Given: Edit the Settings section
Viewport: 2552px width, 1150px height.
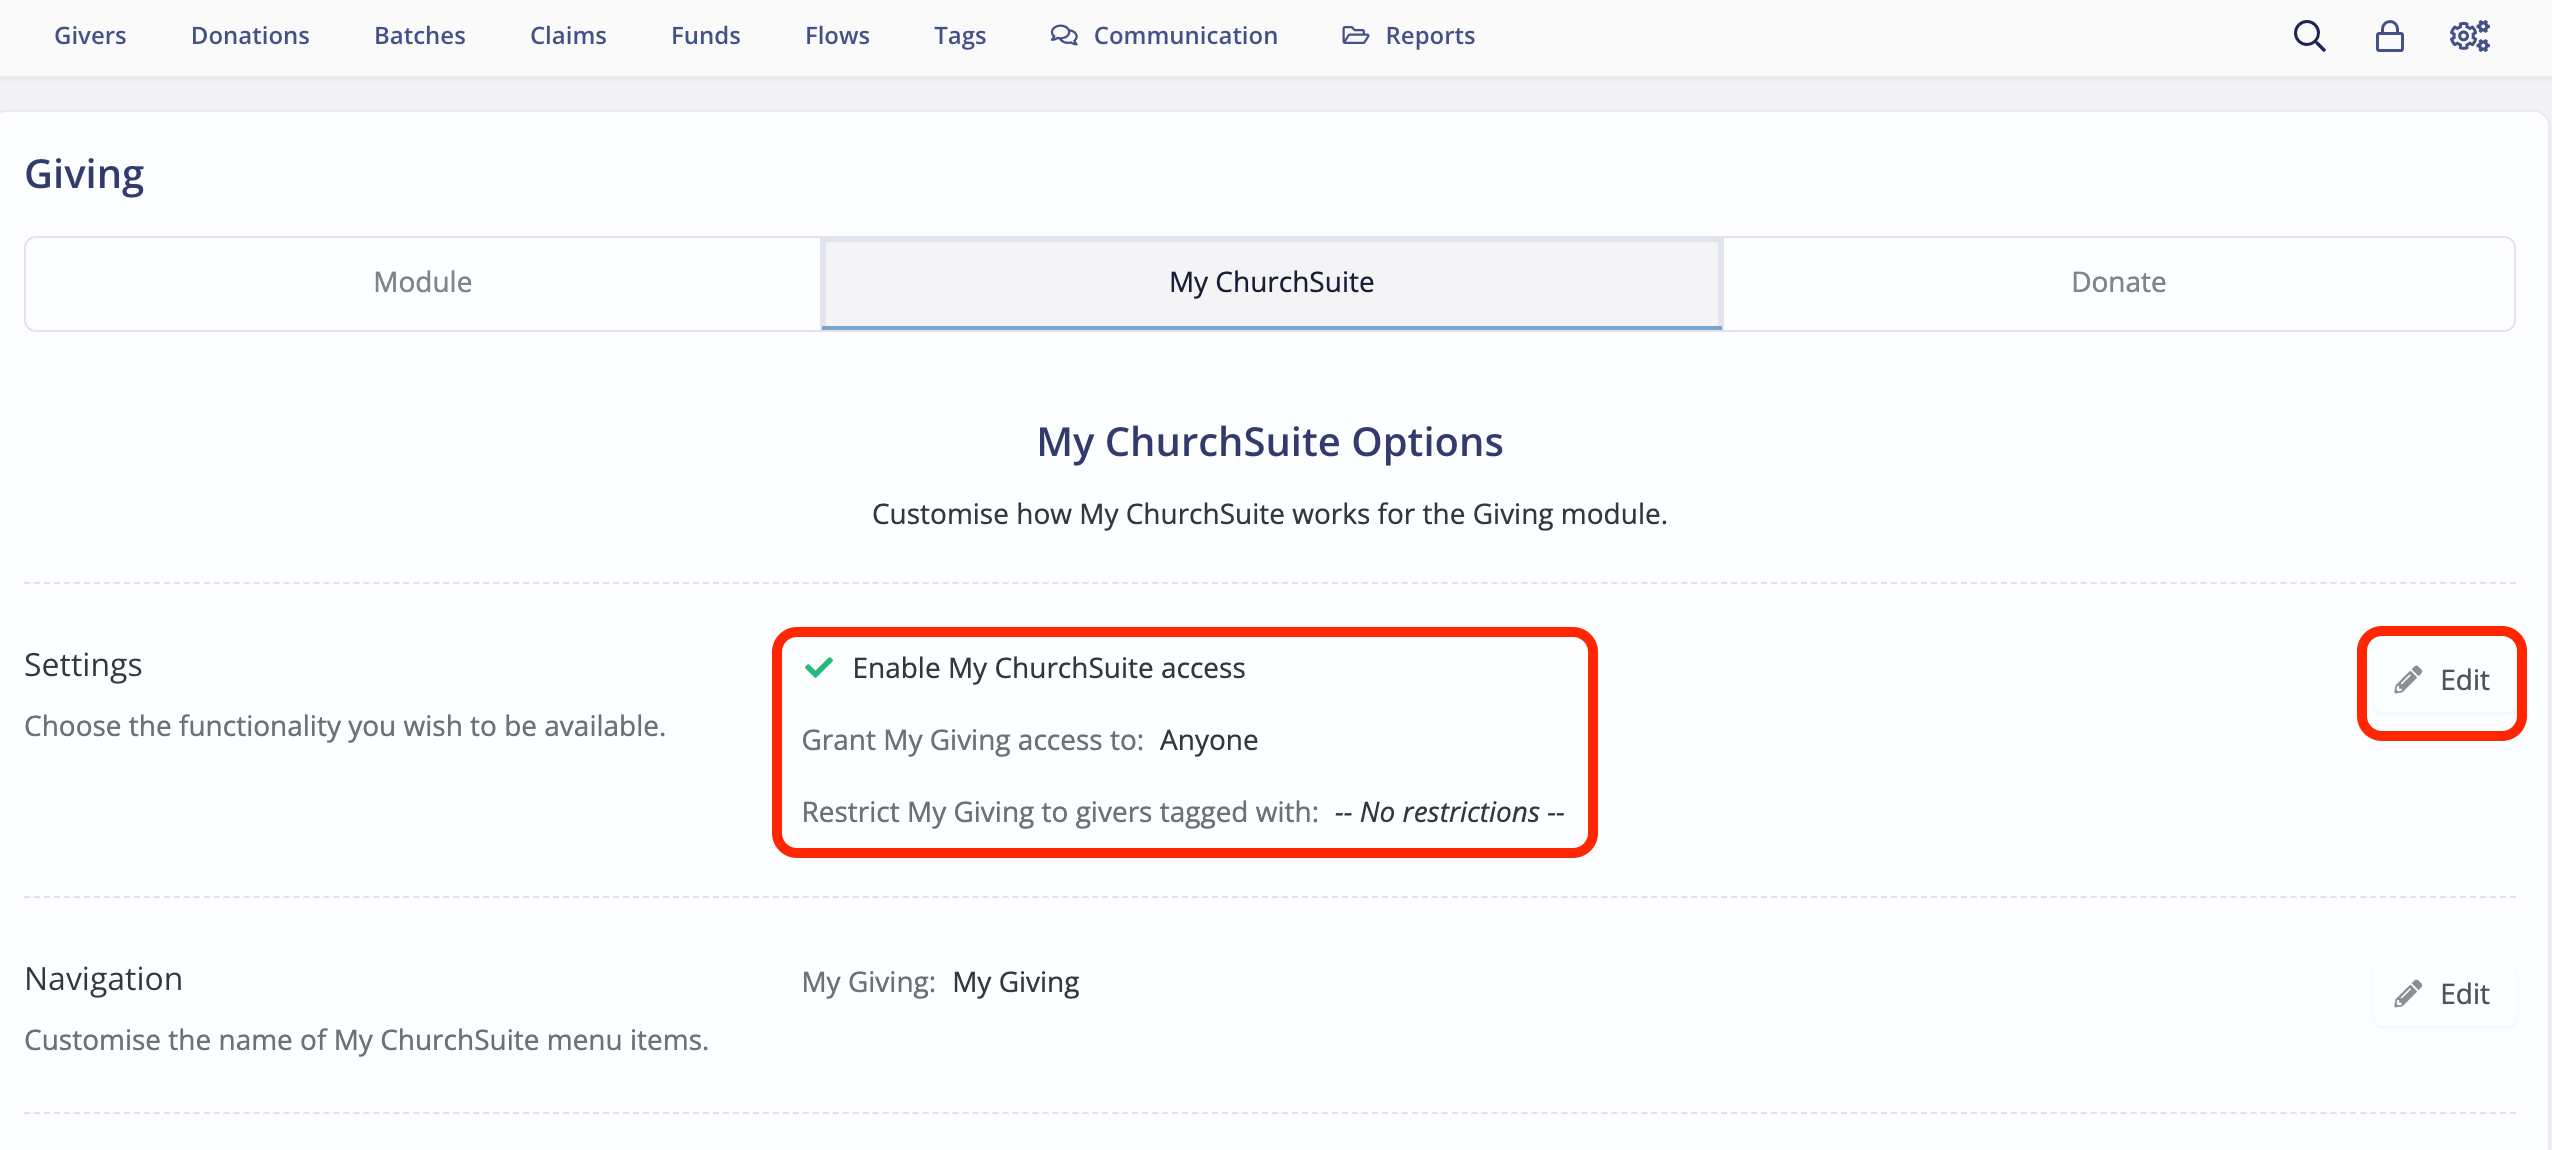Looking at the screenshot, I should coord(2441,680).
